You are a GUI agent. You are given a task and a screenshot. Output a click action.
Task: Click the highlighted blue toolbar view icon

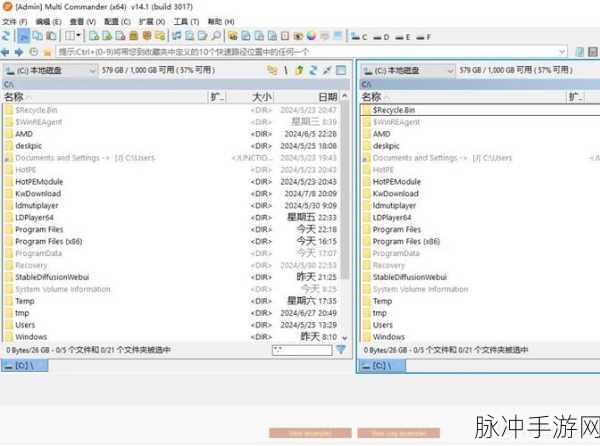24,36
